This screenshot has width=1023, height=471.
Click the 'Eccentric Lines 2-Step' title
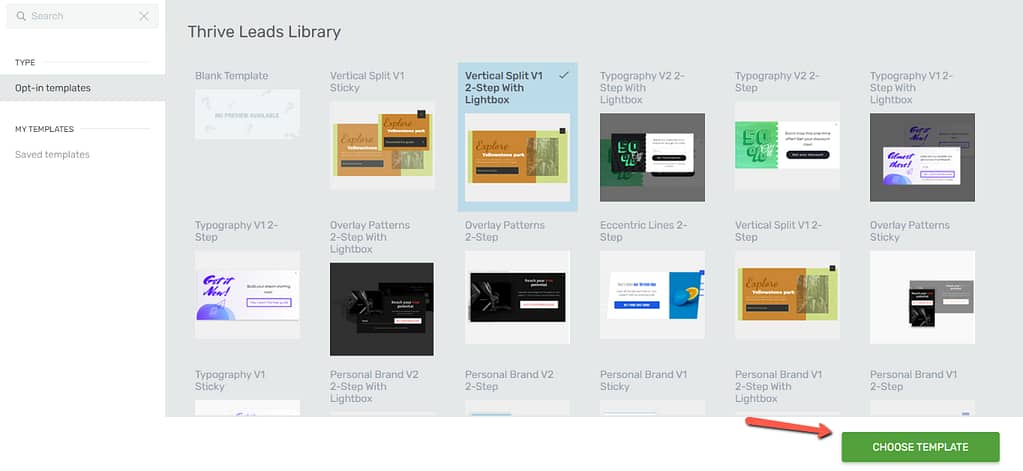click(644, 231)
